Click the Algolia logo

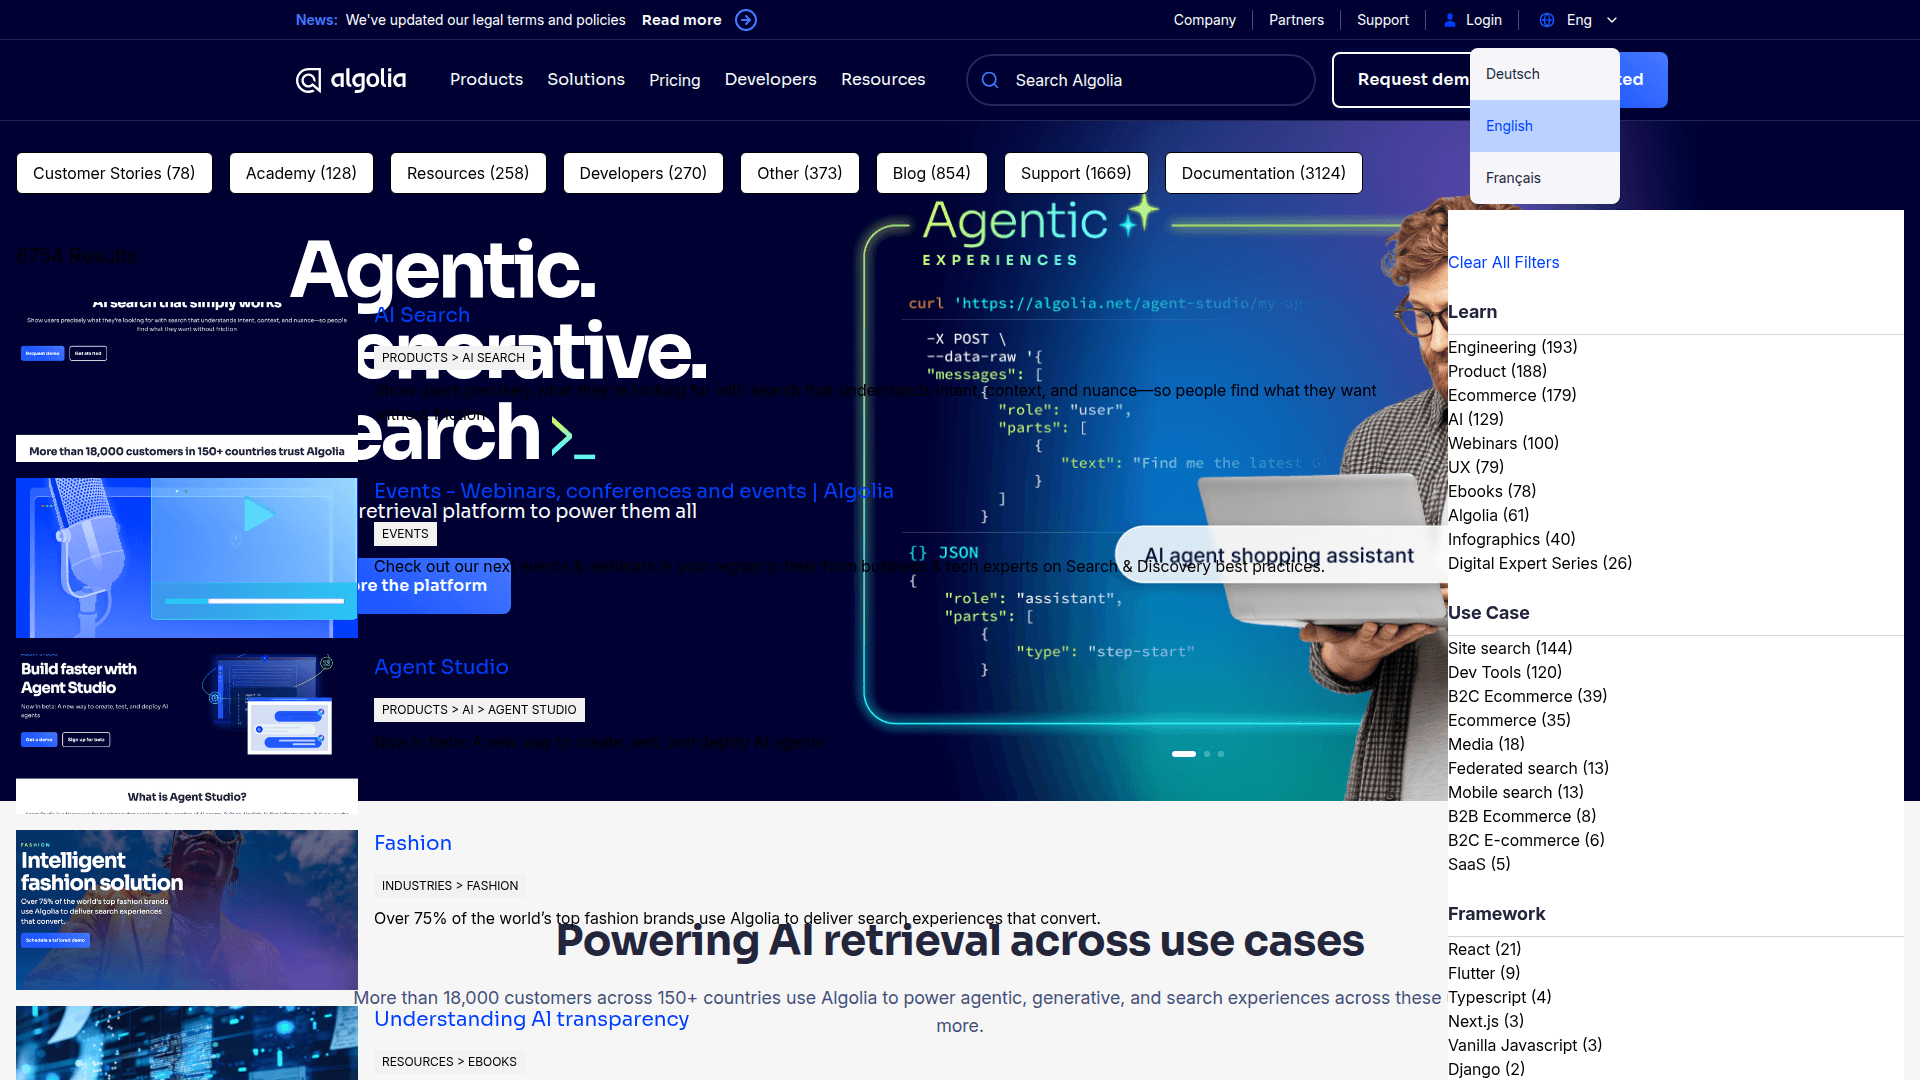coord(350,80)
